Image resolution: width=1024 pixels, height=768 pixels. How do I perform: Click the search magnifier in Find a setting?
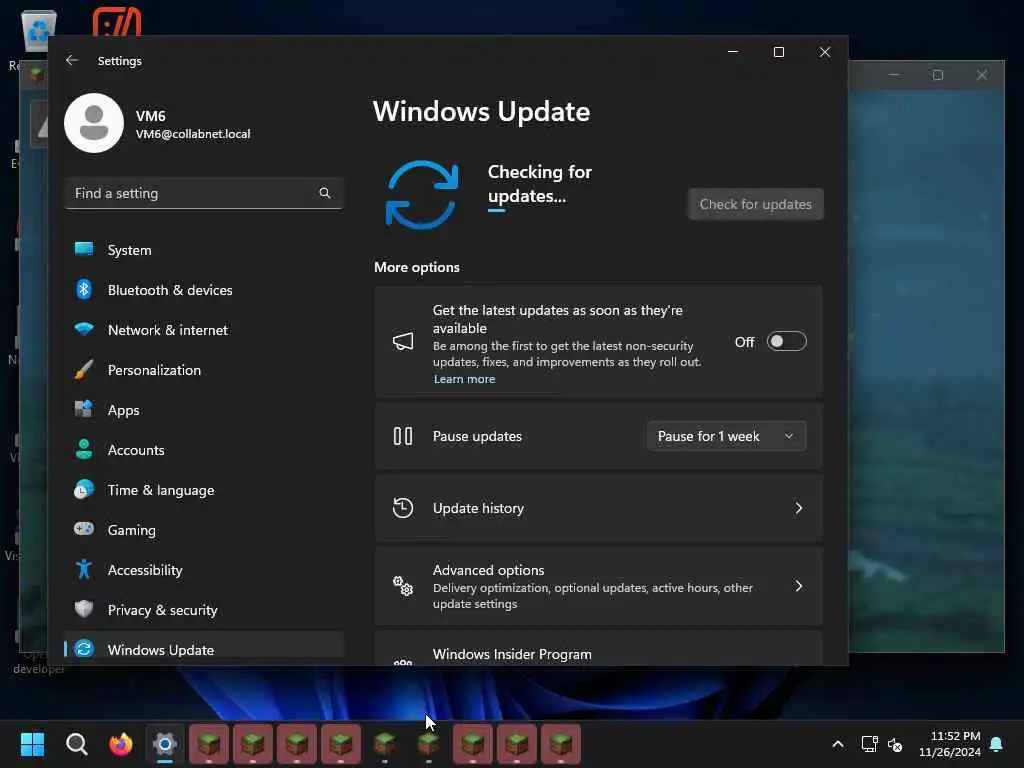tap(325, 193)
